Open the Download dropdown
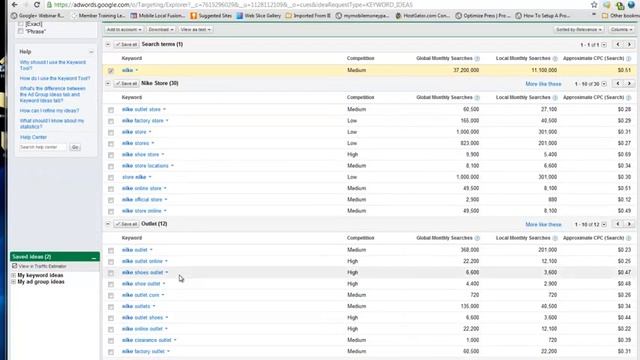640x360 pixels. 161,29
